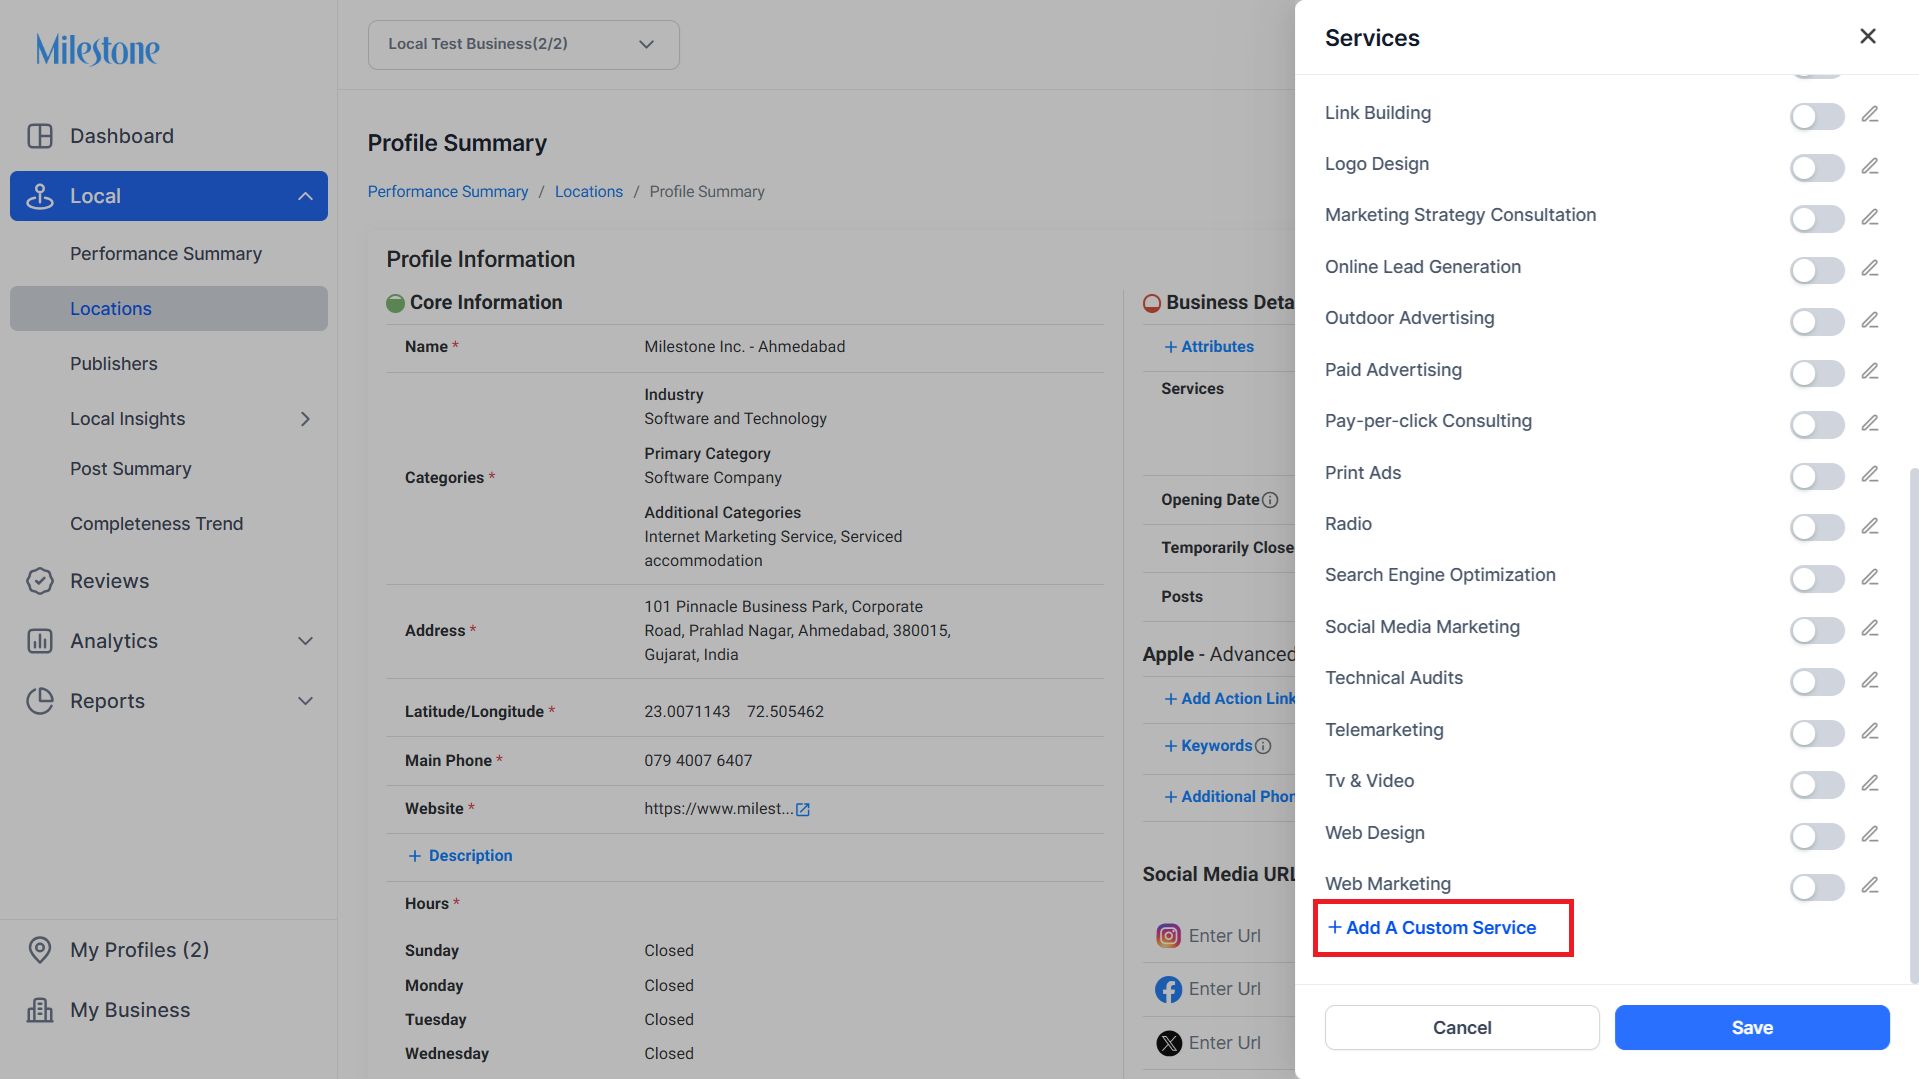Expand the Analytics menu
The image size is (1919, 1079).
pos(305,641)
